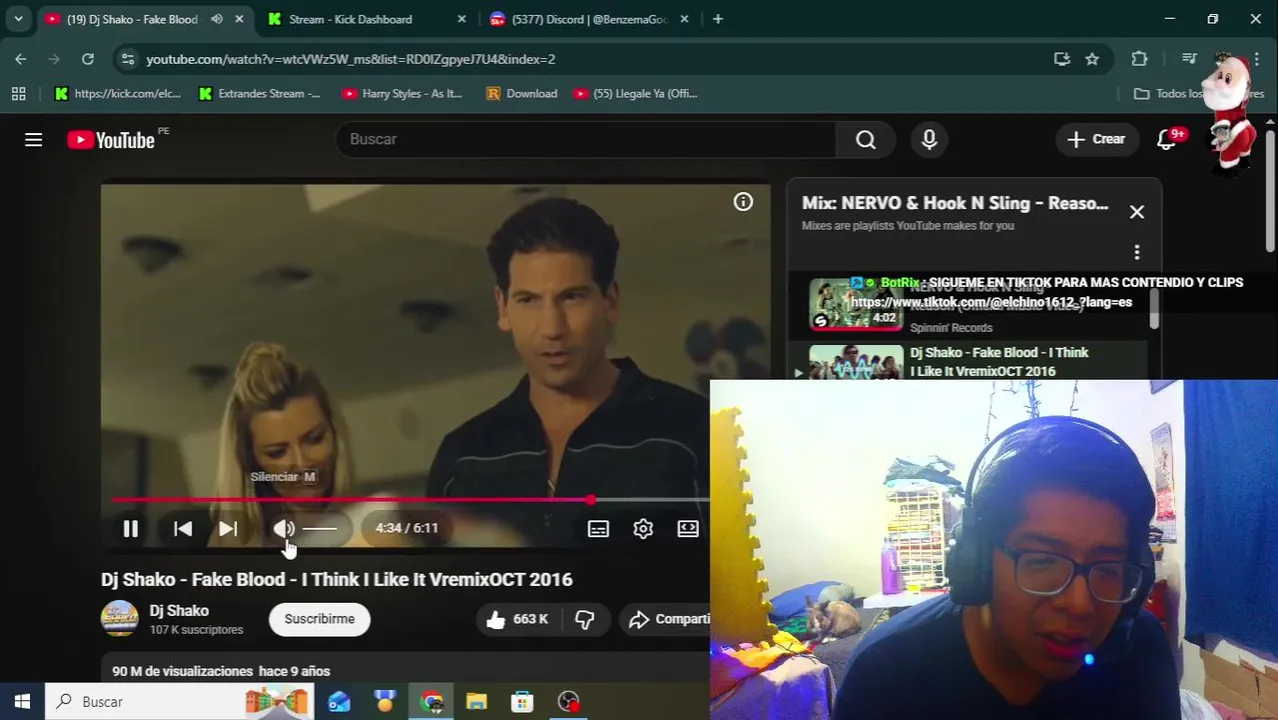Install app icon in address bar

[1062, 59]
